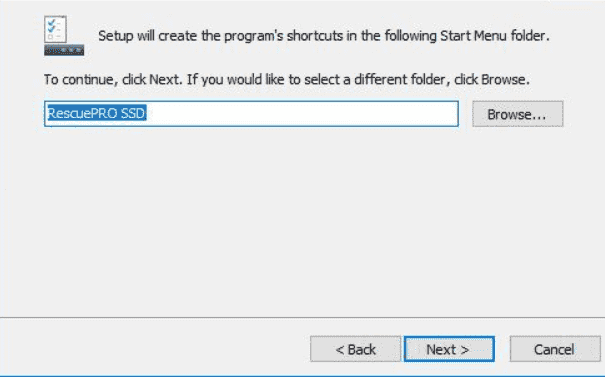Click the highlighted RescuePRO SSD text
605x379 pixels.
pyautogui.click(x=96, y=113)
